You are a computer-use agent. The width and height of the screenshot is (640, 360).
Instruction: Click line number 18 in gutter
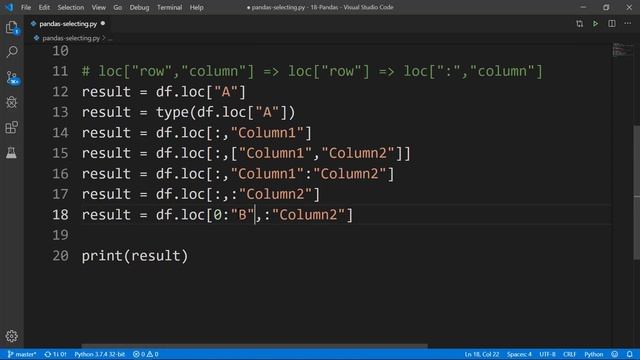(x=60, y=215)
